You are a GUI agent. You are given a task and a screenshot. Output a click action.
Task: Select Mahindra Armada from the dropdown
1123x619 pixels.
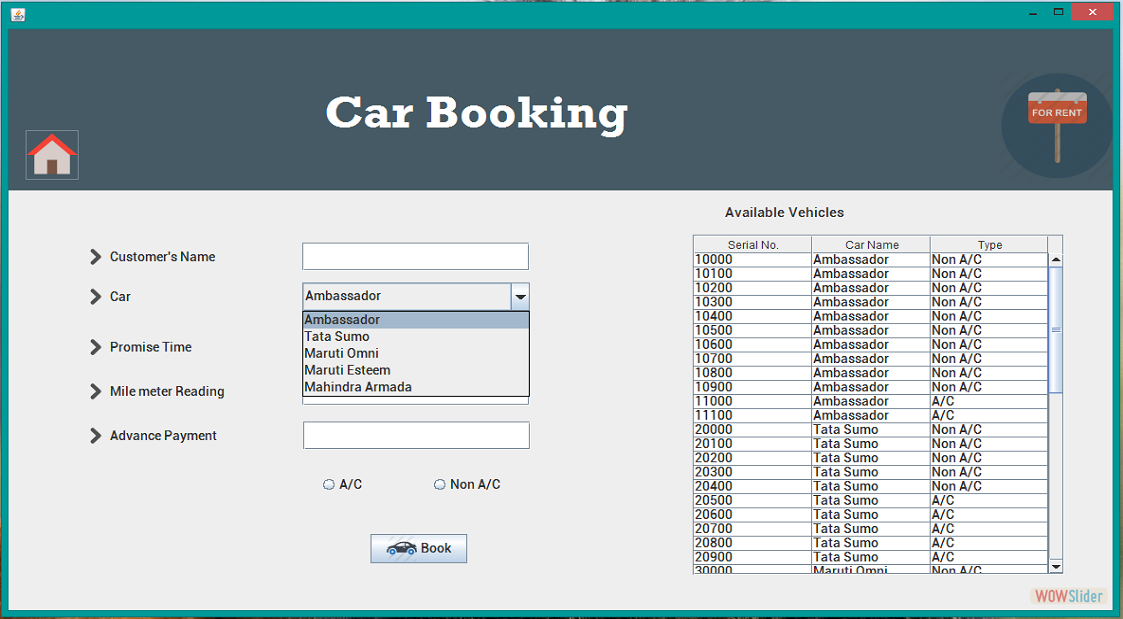415,387
